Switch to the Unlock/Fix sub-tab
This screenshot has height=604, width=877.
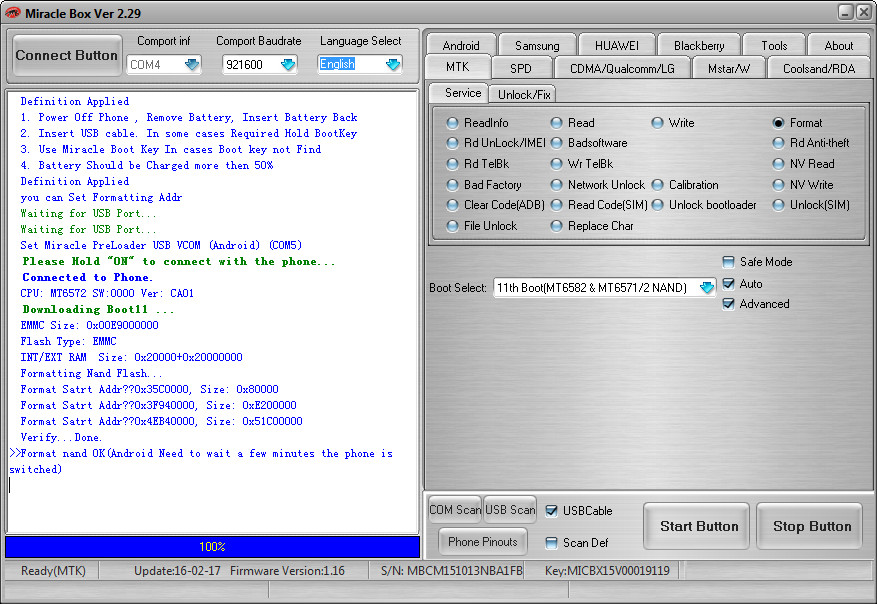(524, 95)
